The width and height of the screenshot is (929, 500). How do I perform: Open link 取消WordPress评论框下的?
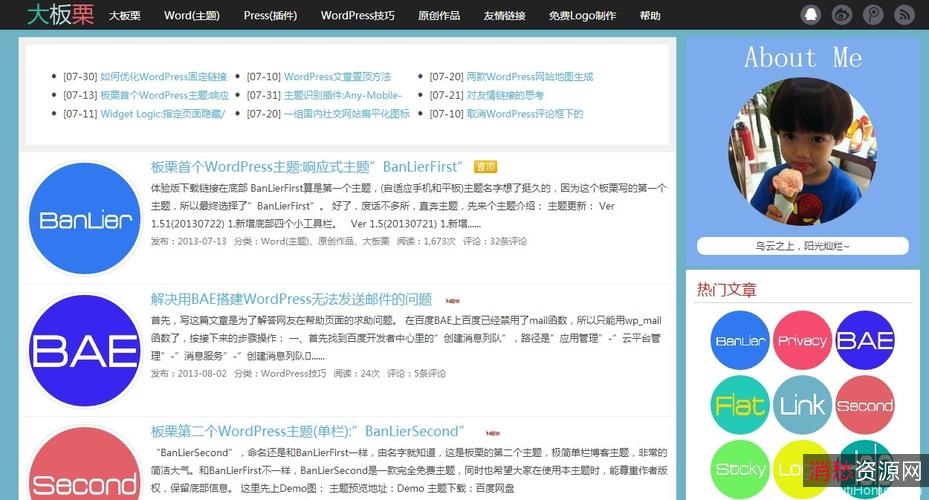click(525, 114)
